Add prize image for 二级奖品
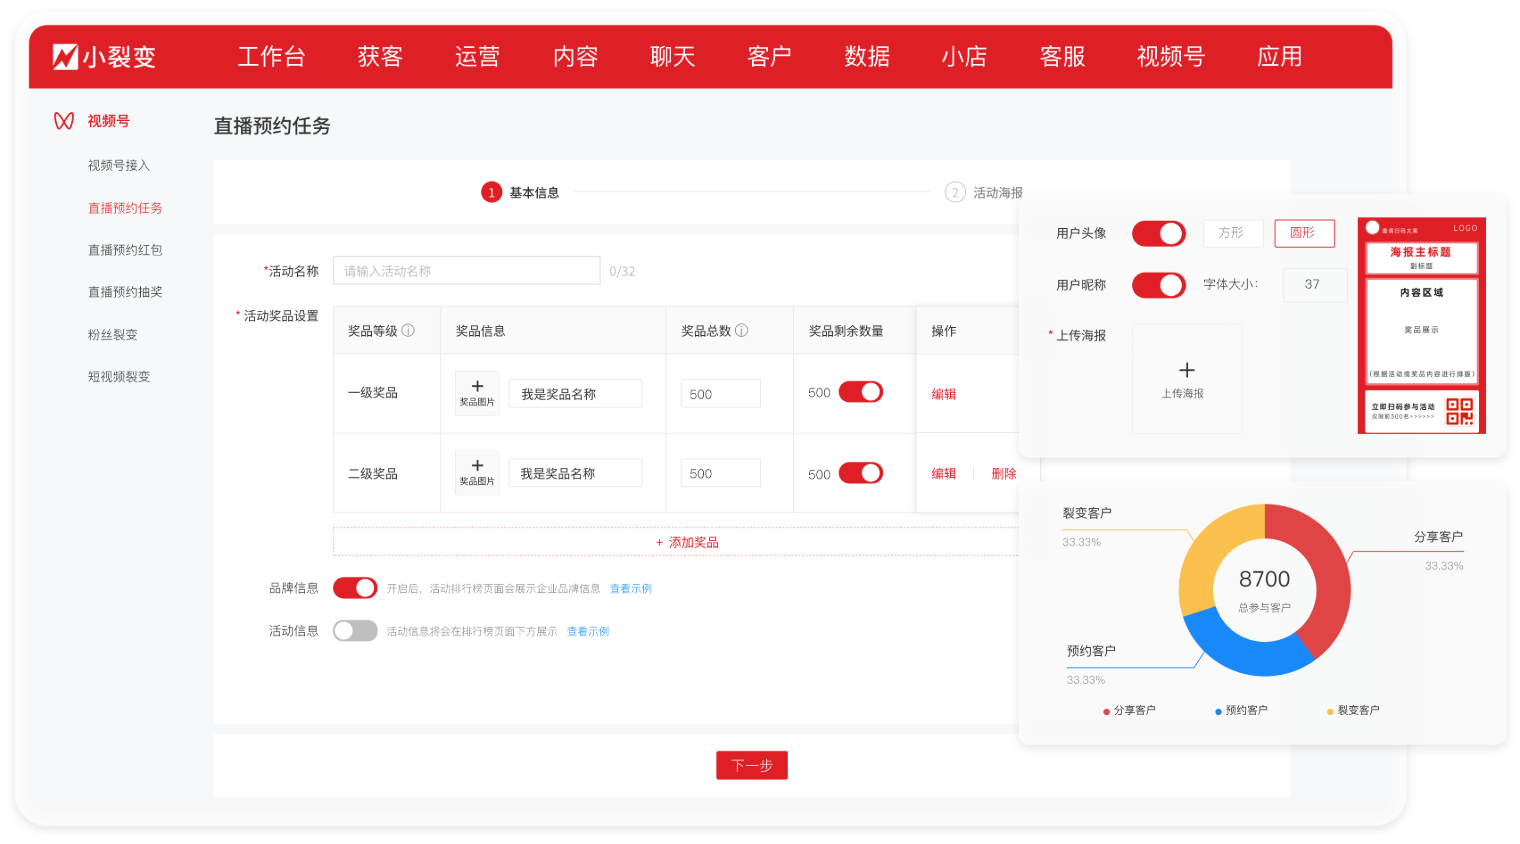This screenshot has height=844, width=1520. tap(477, 473)
